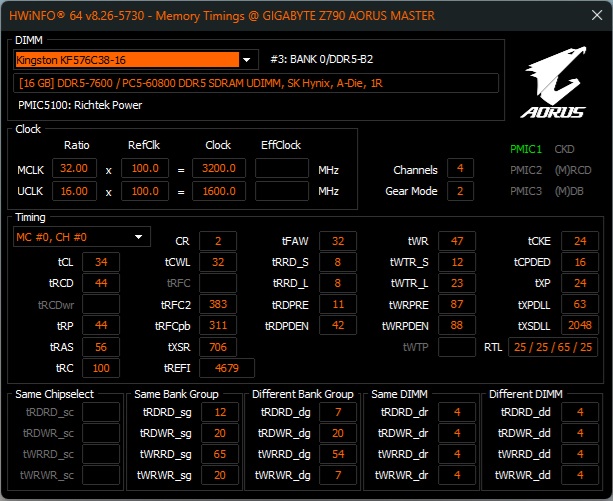Click the tXPDLL value 63
The image size is (613, 501).
[x=580, y=304]
